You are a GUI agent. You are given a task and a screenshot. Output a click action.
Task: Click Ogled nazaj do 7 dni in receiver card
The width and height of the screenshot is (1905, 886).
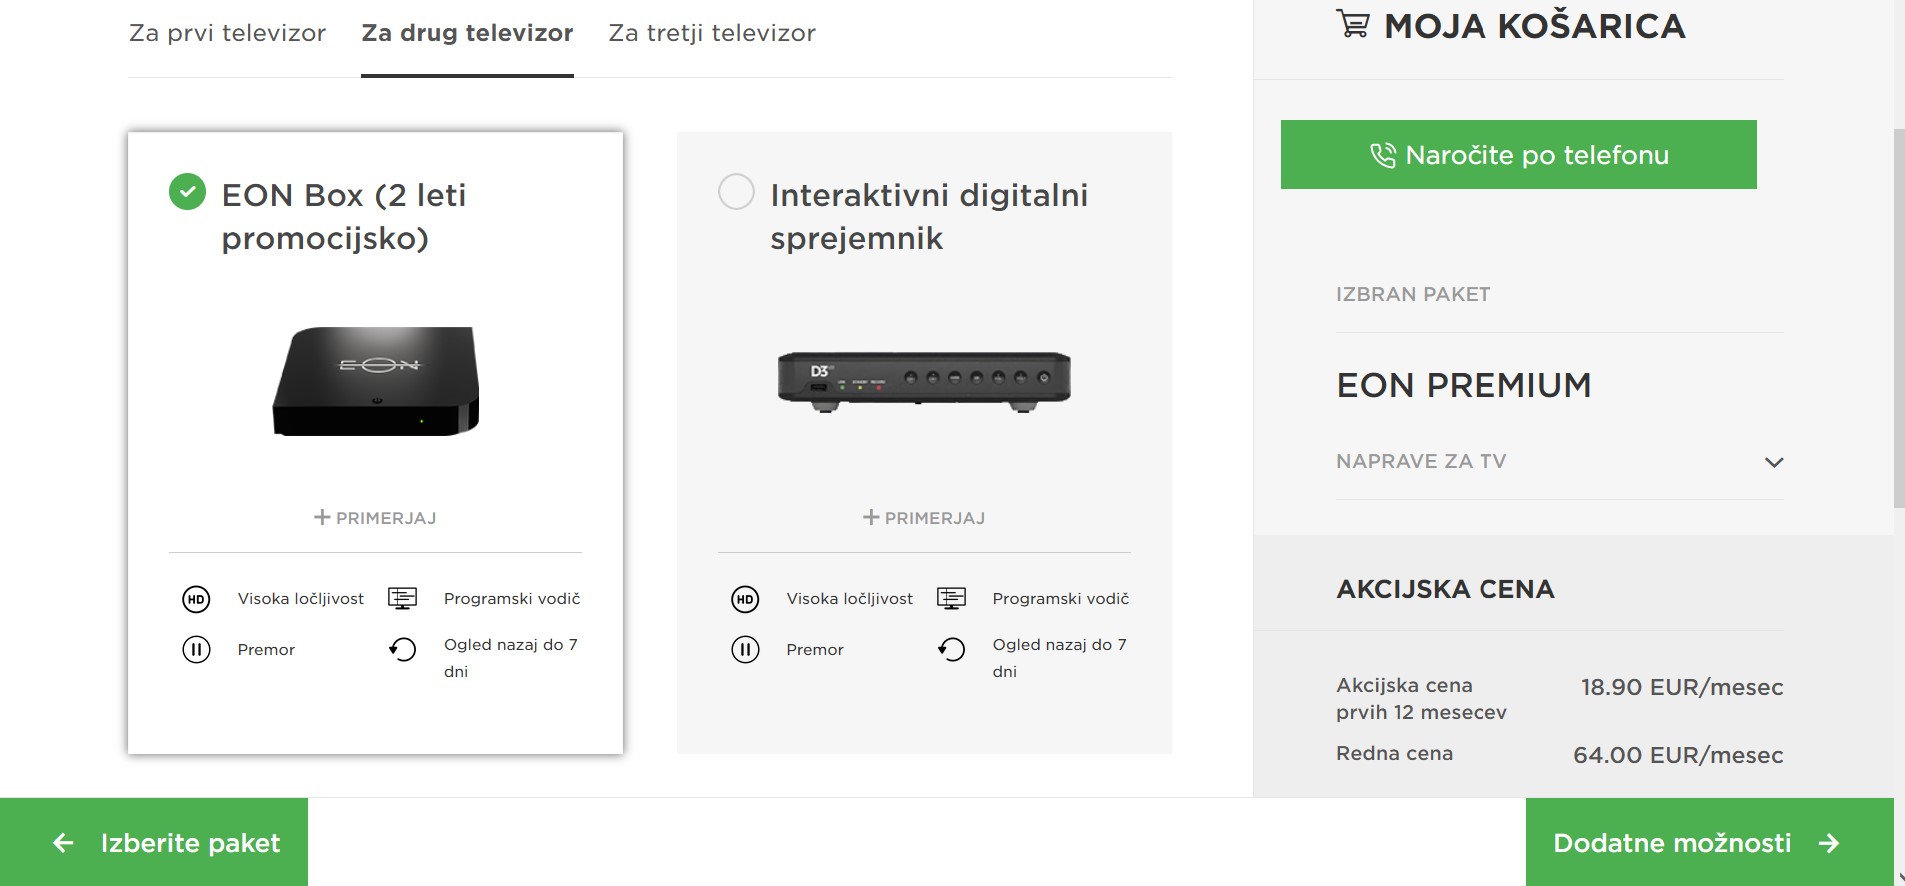[1059, 658]
